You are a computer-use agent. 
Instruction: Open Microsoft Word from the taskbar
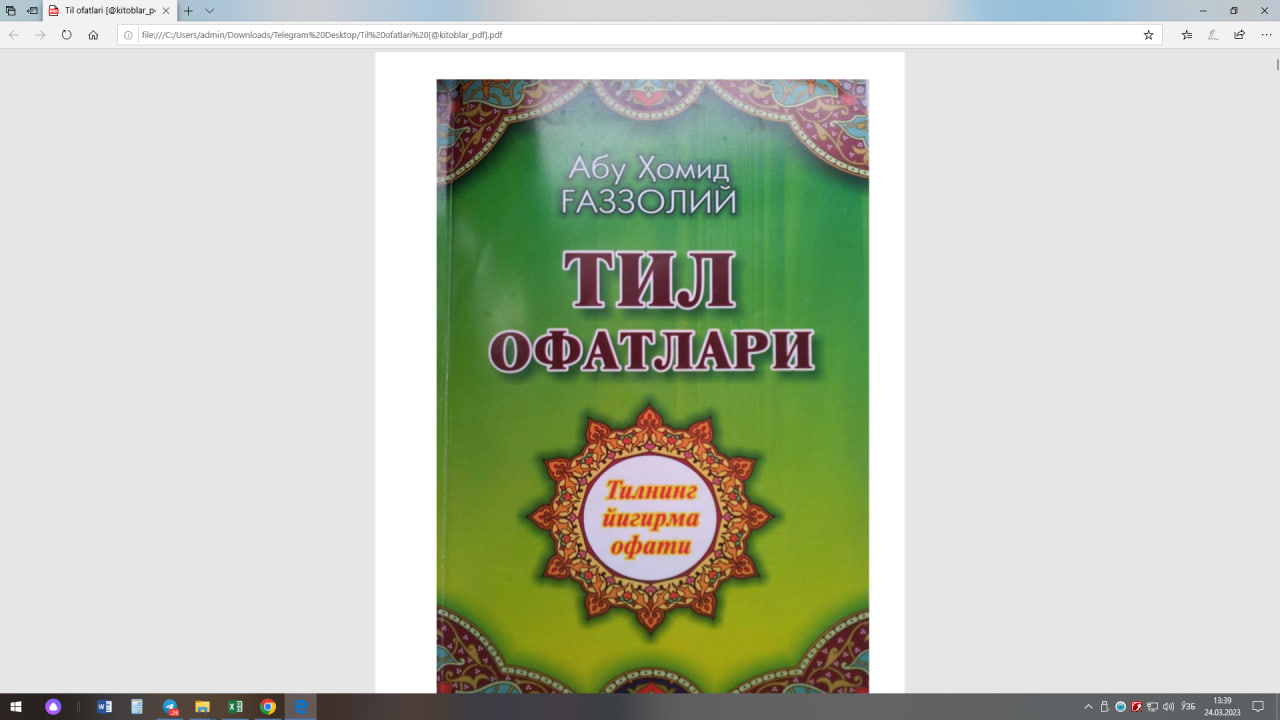pyautogui.click(x=104, y=706)
